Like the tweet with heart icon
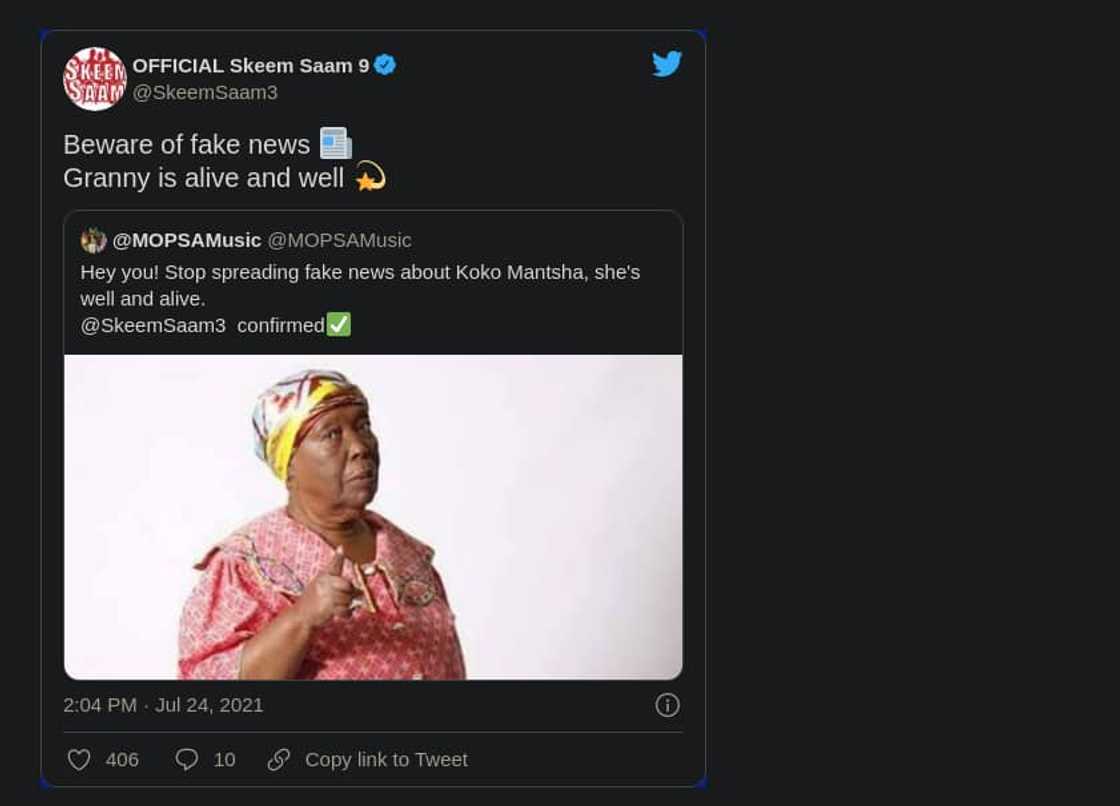The width and height of the screenshot is (1120, 806). coord(79,760)
